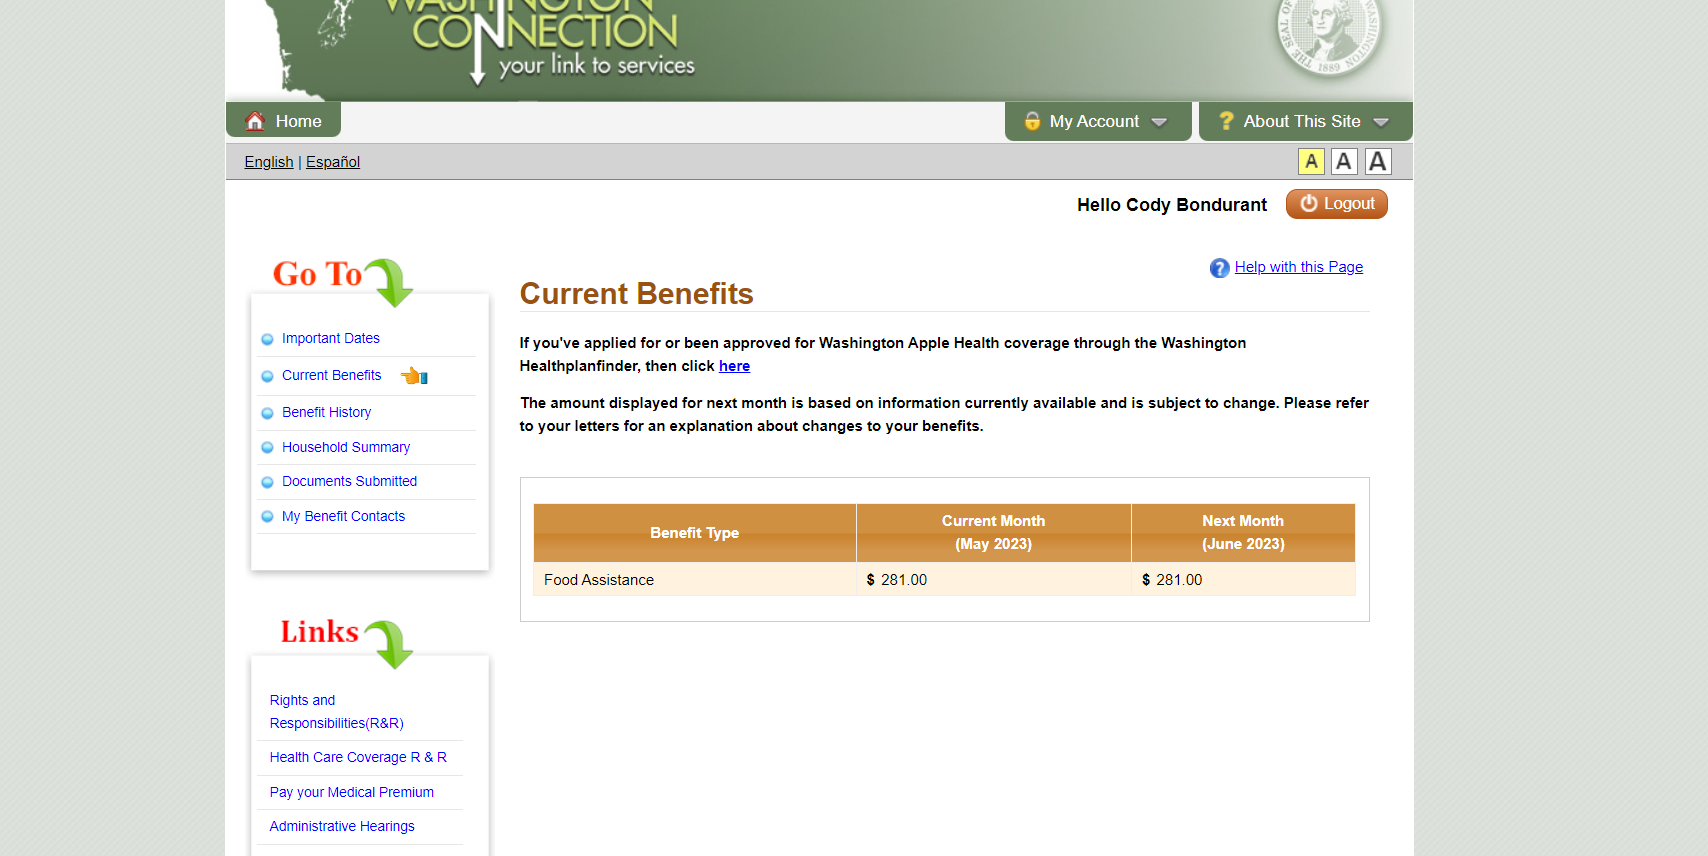
Task: Click the bullet icon next to Documents Submitted
Action: (x=267, y=482)
